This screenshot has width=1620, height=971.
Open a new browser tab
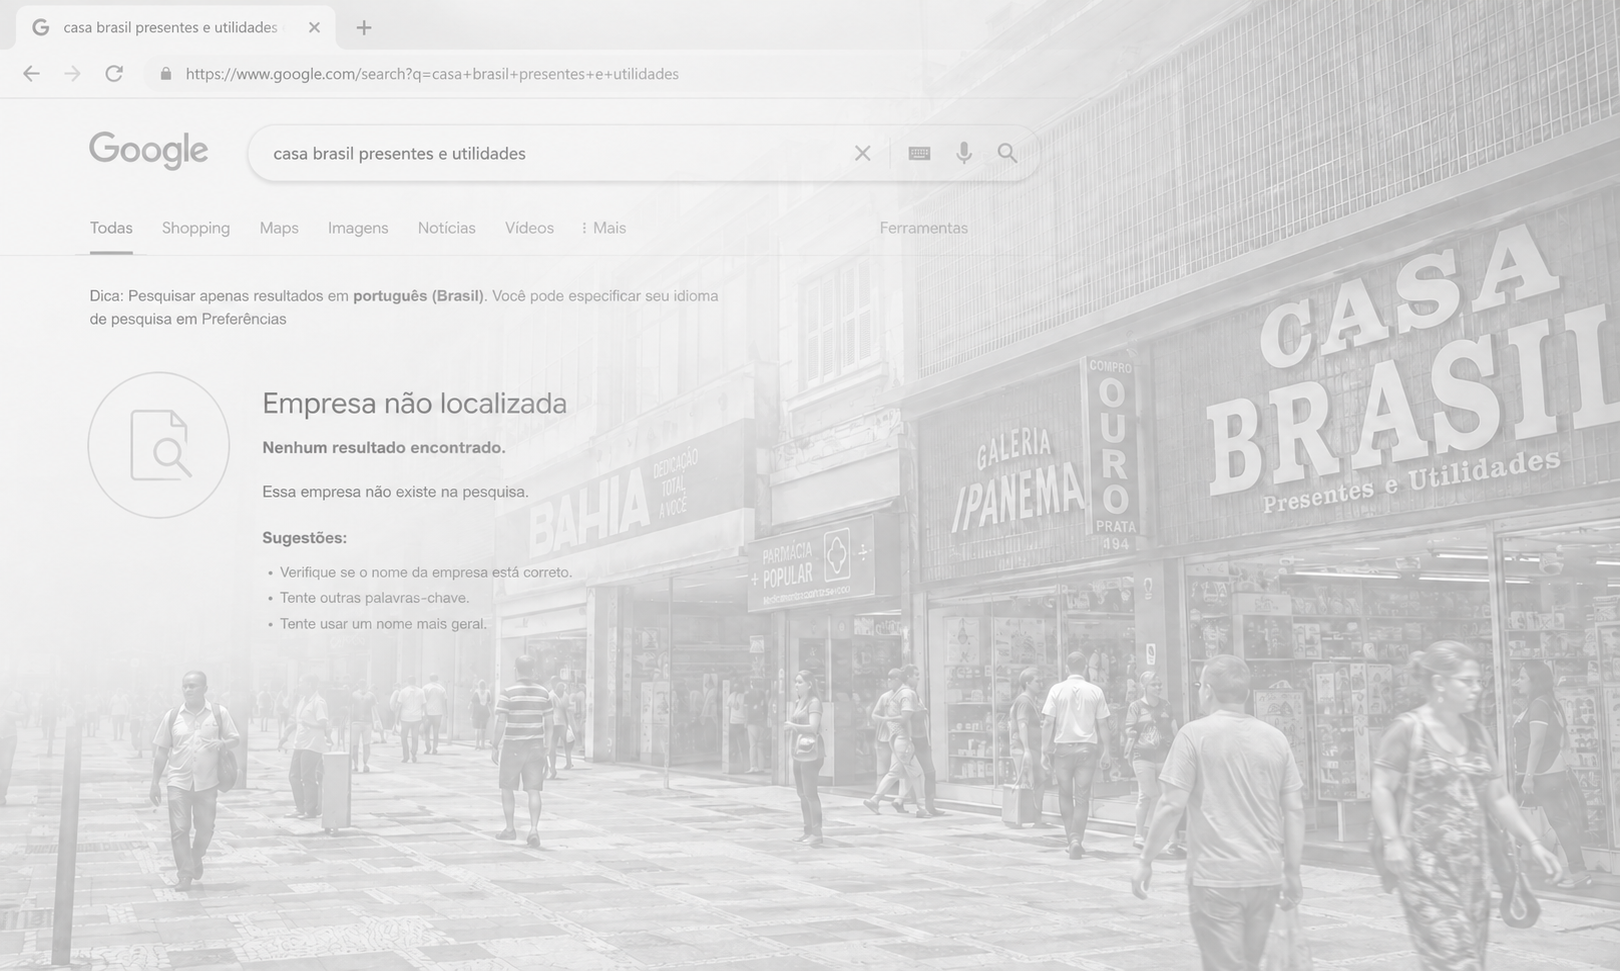pos(364,28)
